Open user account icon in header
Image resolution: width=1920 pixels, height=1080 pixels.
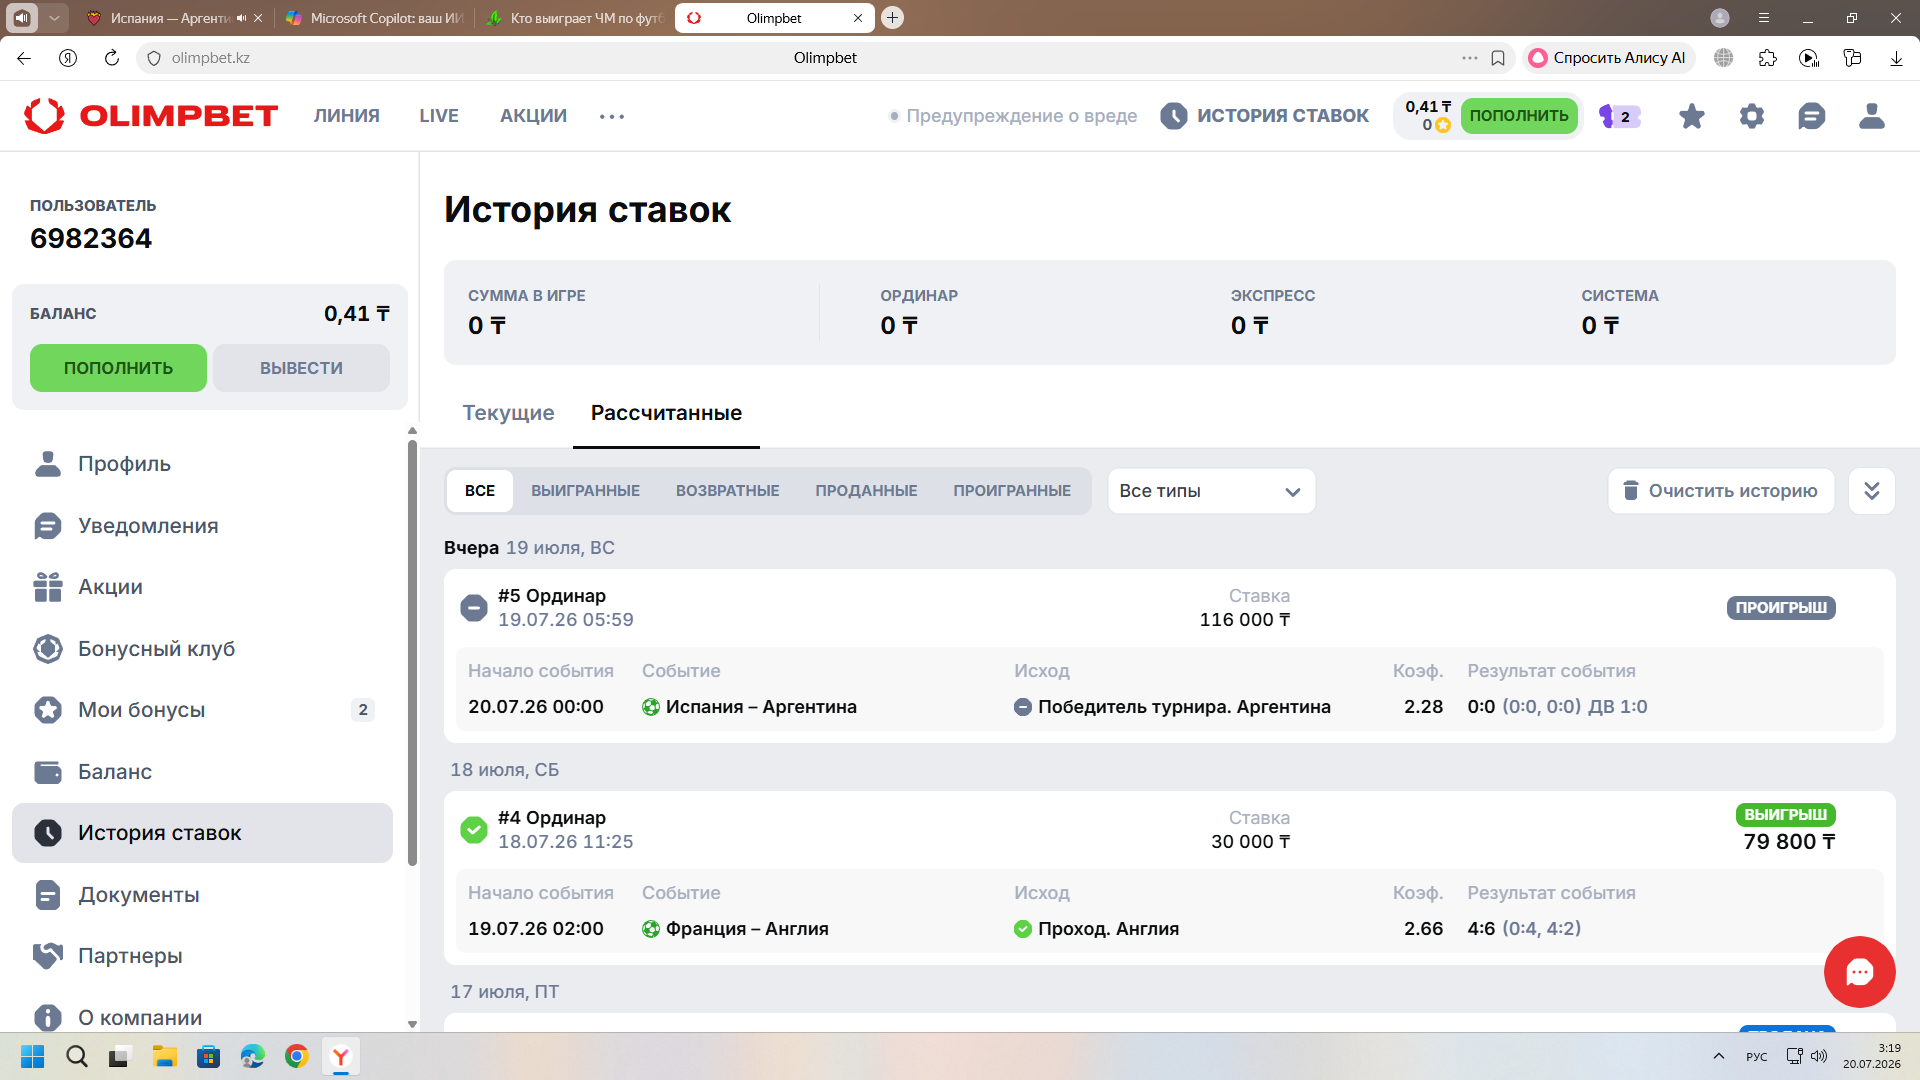click(x=1872, y=116)
